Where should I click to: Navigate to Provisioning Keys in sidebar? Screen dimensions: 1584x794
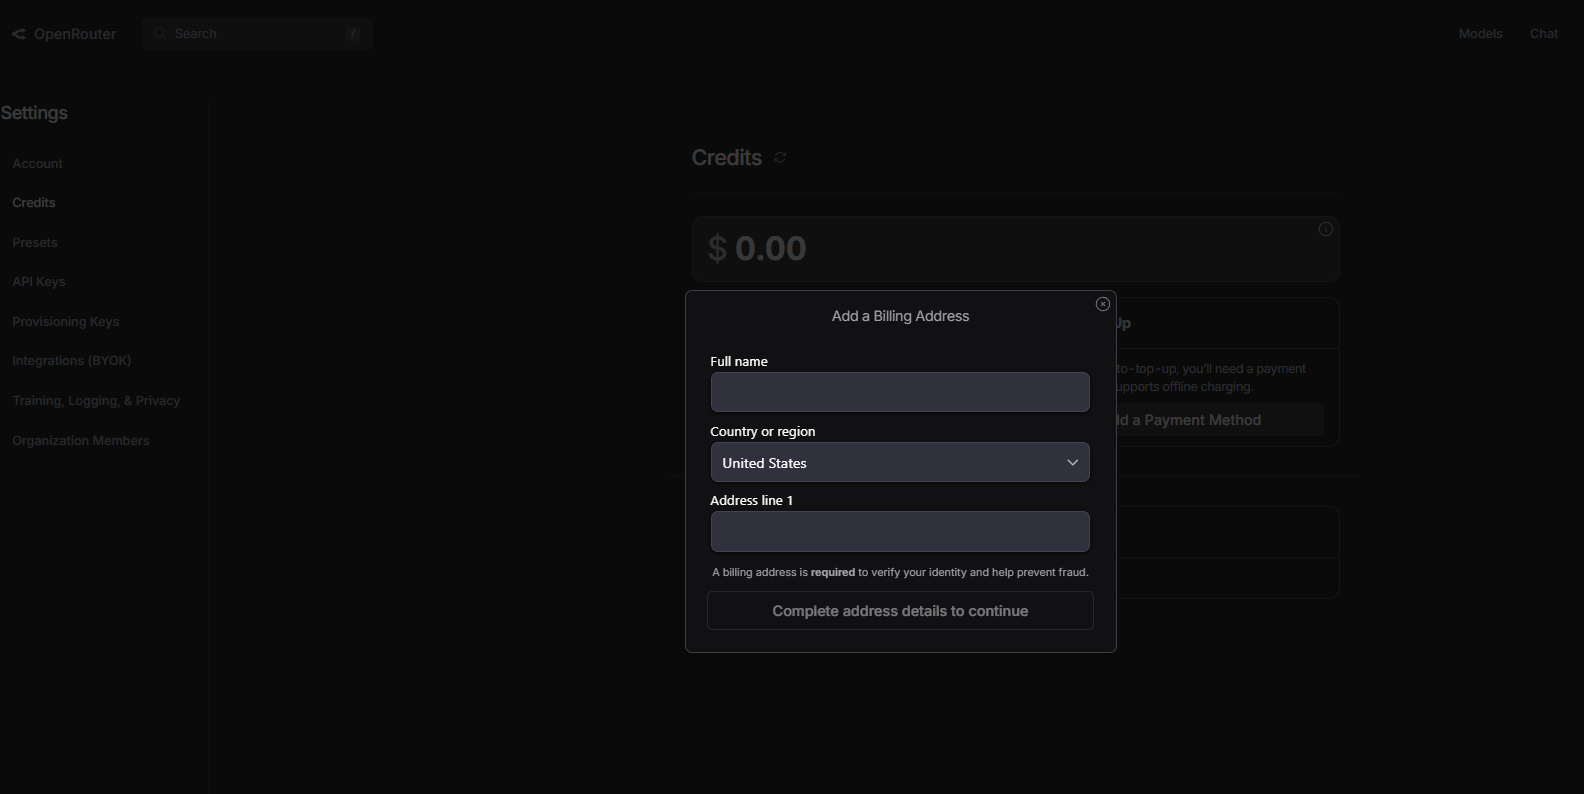[x=65, y=322]
